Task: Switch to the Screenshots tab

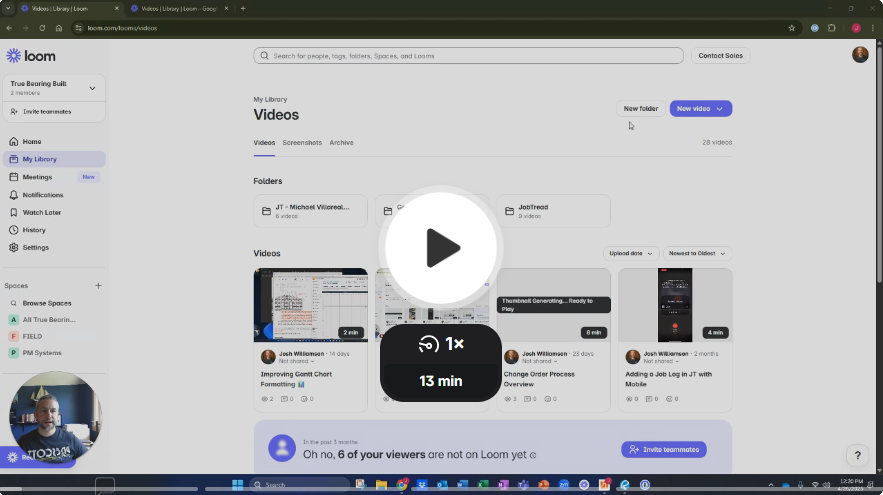Action: (x=302, y=142)
